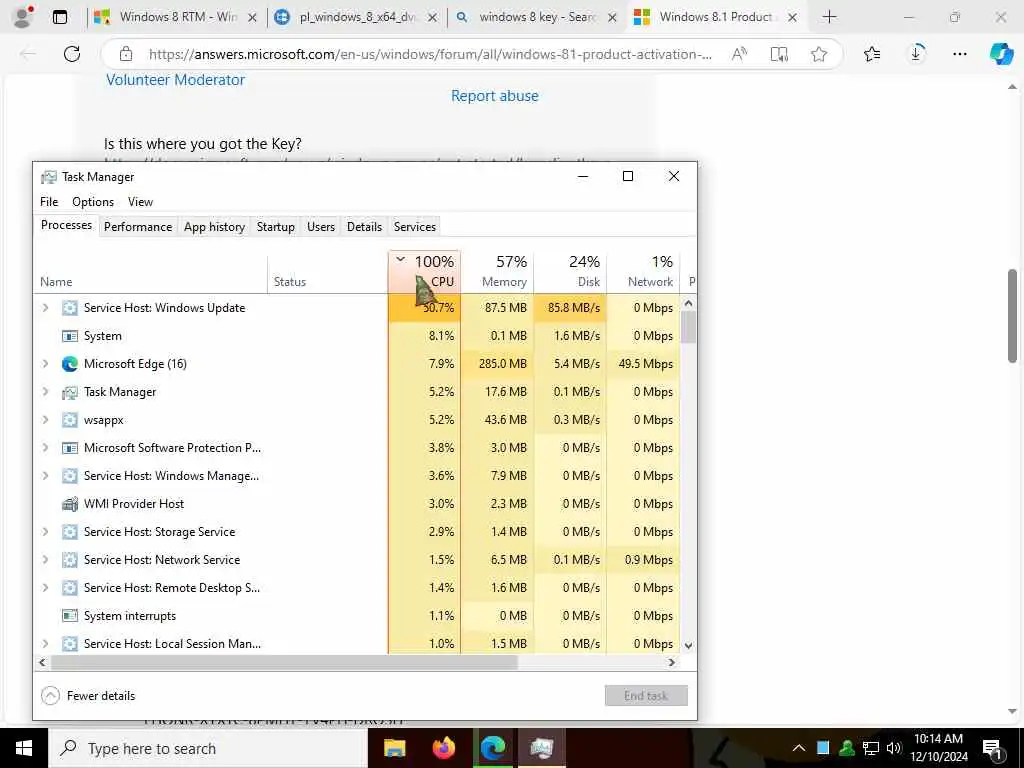Viewport: 1024px width, 768px height.
Task: Show hidden system tray icons
Action: point(799,748)
